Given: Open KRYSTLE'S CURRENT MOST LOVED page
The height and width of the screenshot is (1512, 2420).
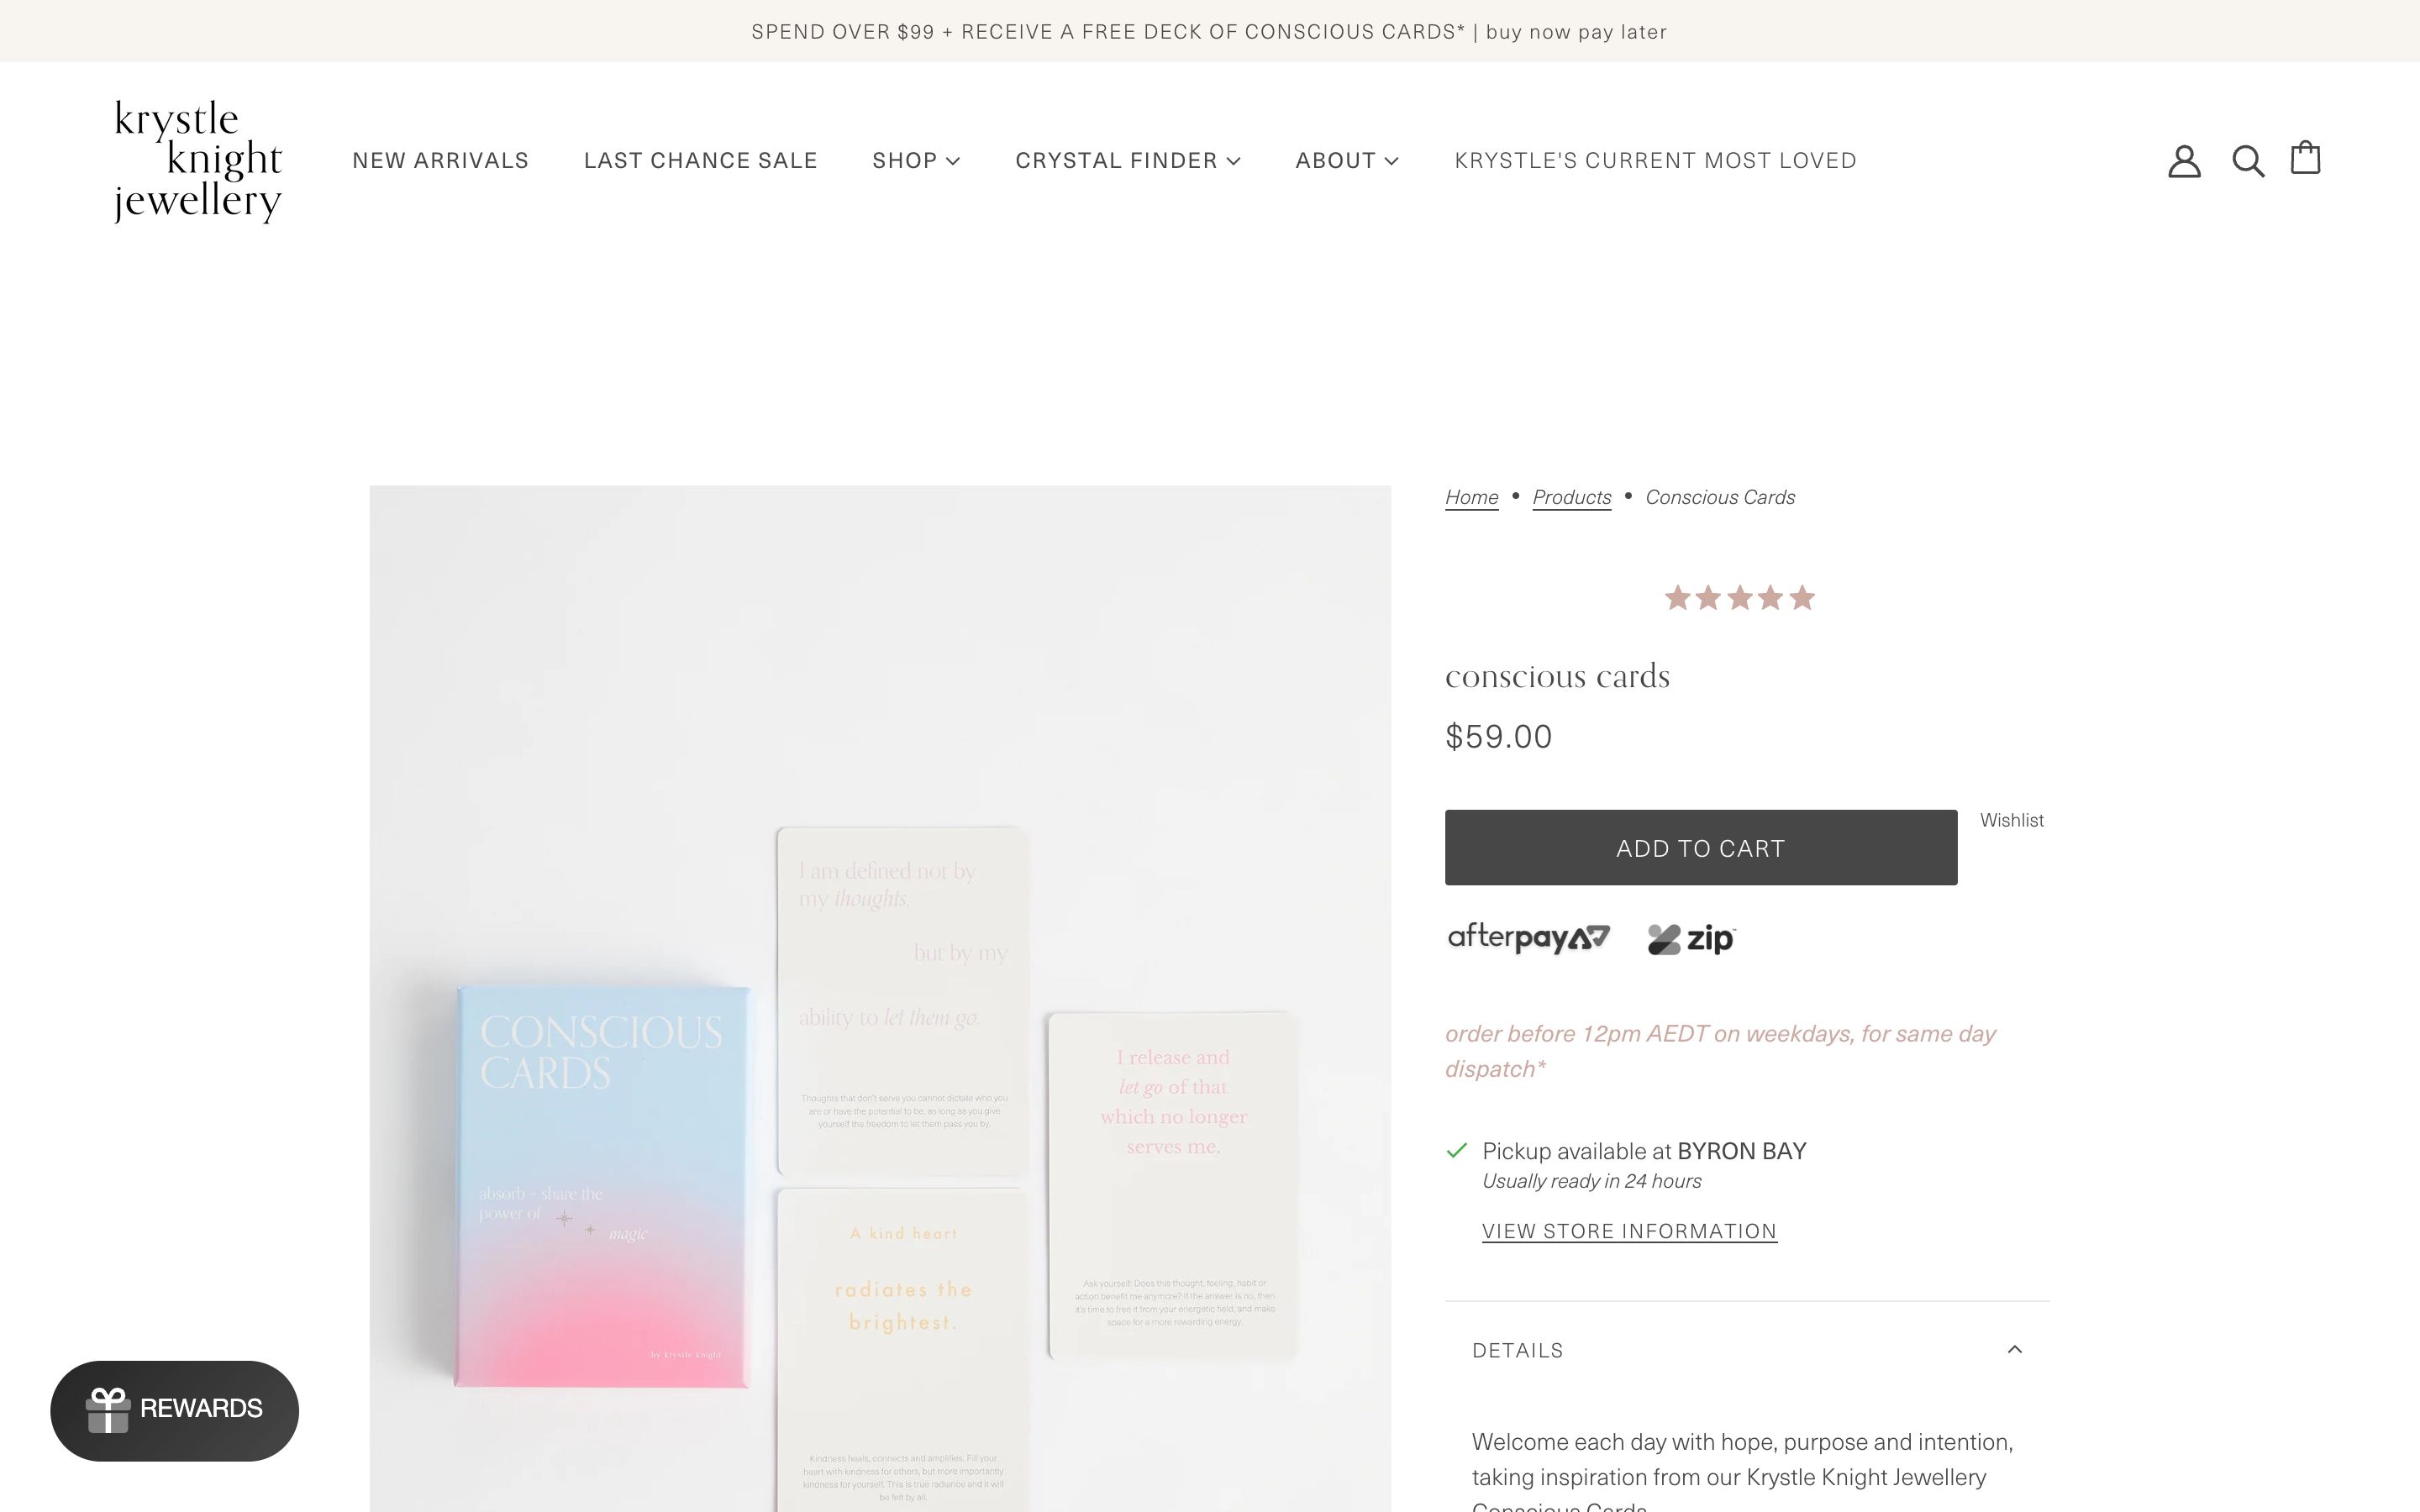Looking at the screenshot, I should point(1654,160).
